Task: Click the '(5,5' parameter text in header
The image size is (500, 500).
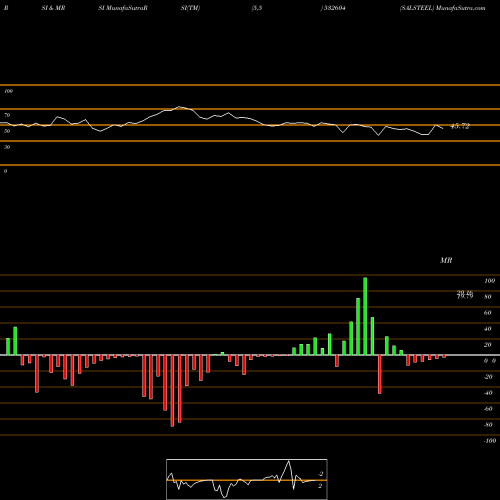Action: click(257, 8)
